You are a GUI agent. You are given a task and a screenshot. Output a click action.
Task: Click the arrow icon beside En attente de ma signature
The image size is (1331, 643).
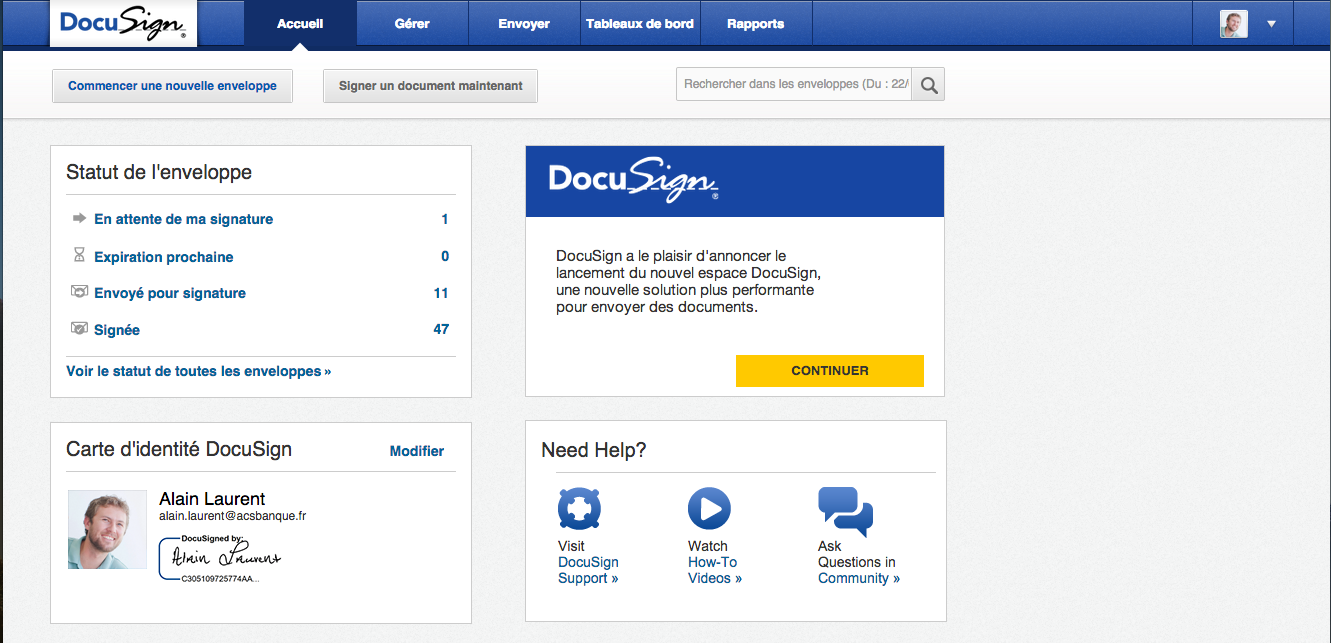point(79,218)
